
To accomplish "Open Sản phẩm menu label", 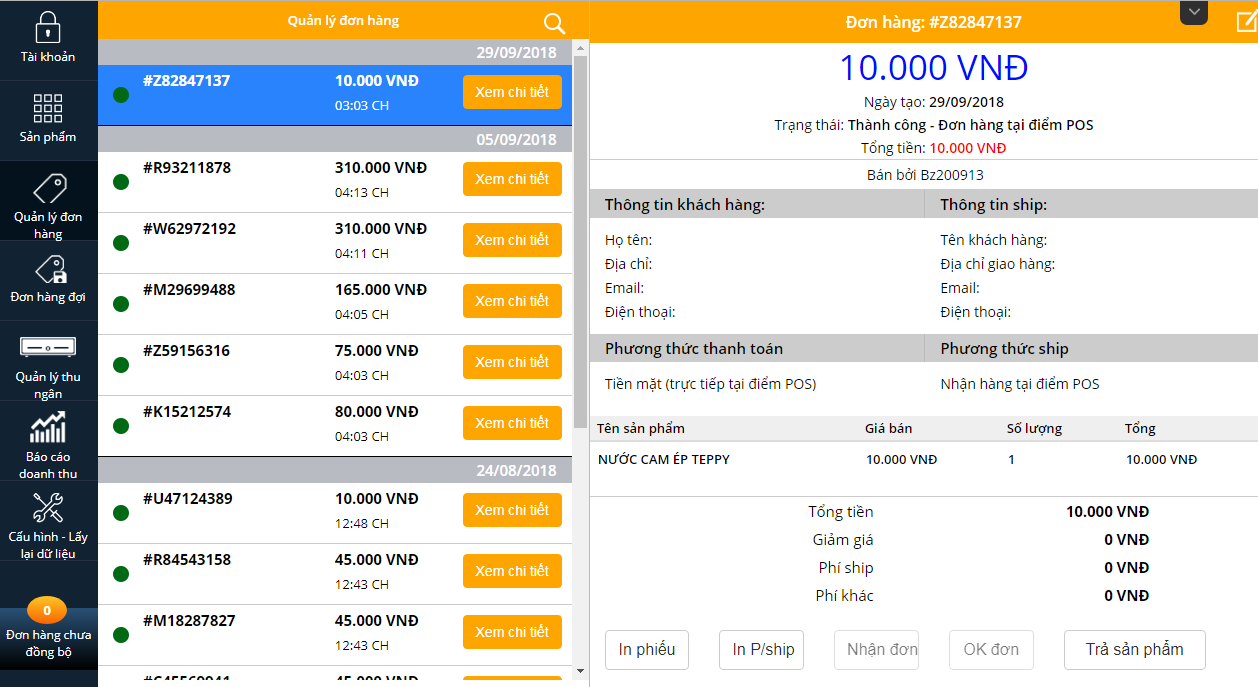I will point(48,137).
